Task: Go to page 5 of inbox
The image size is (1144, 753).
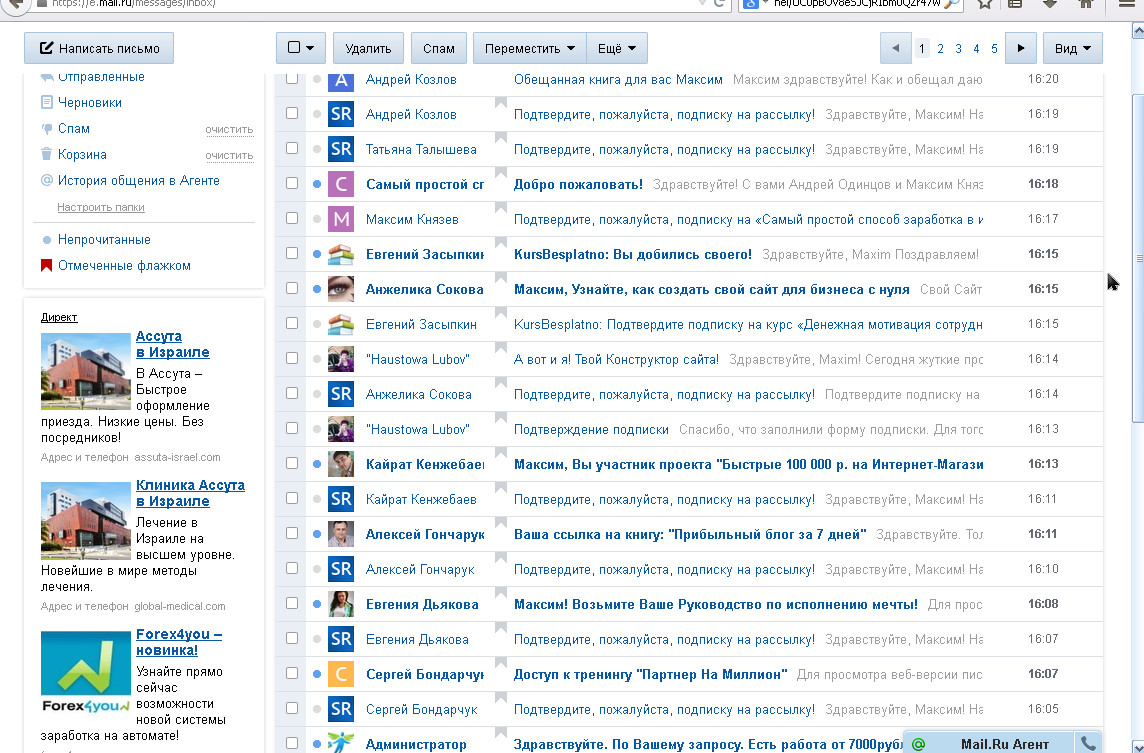Action: (994, 49)
